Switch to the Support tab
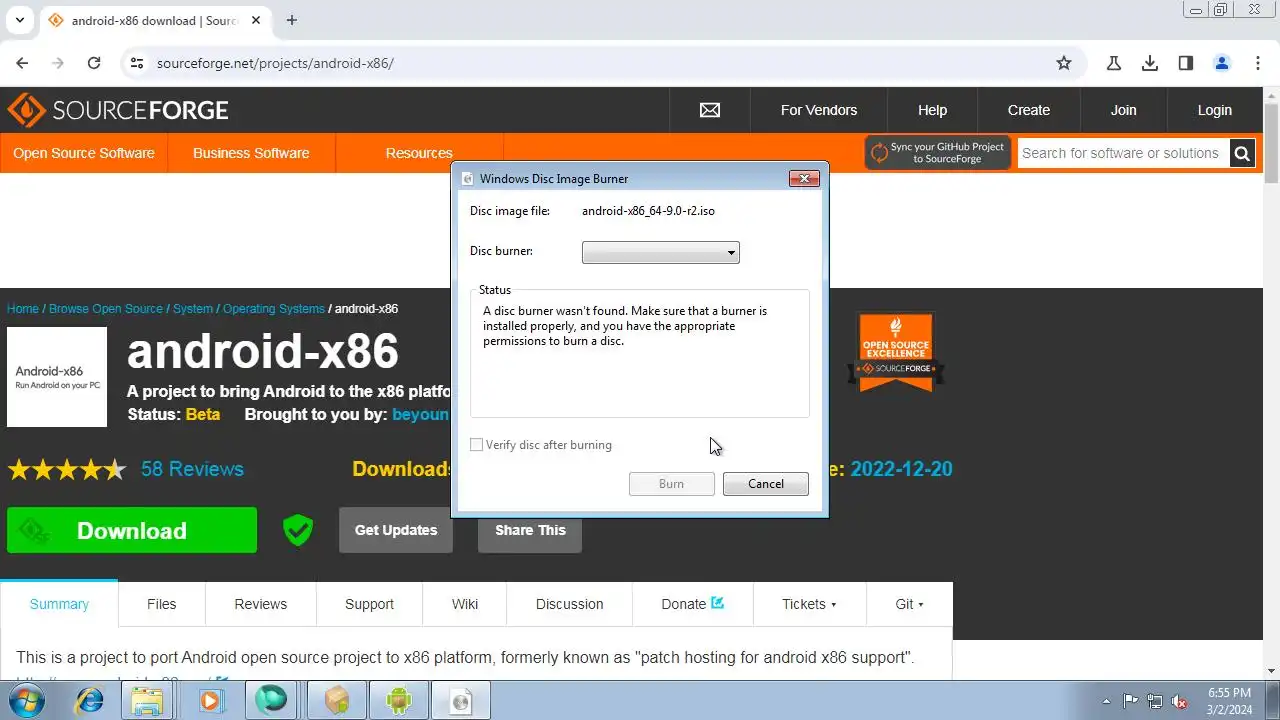 click(x=369, y=604)
